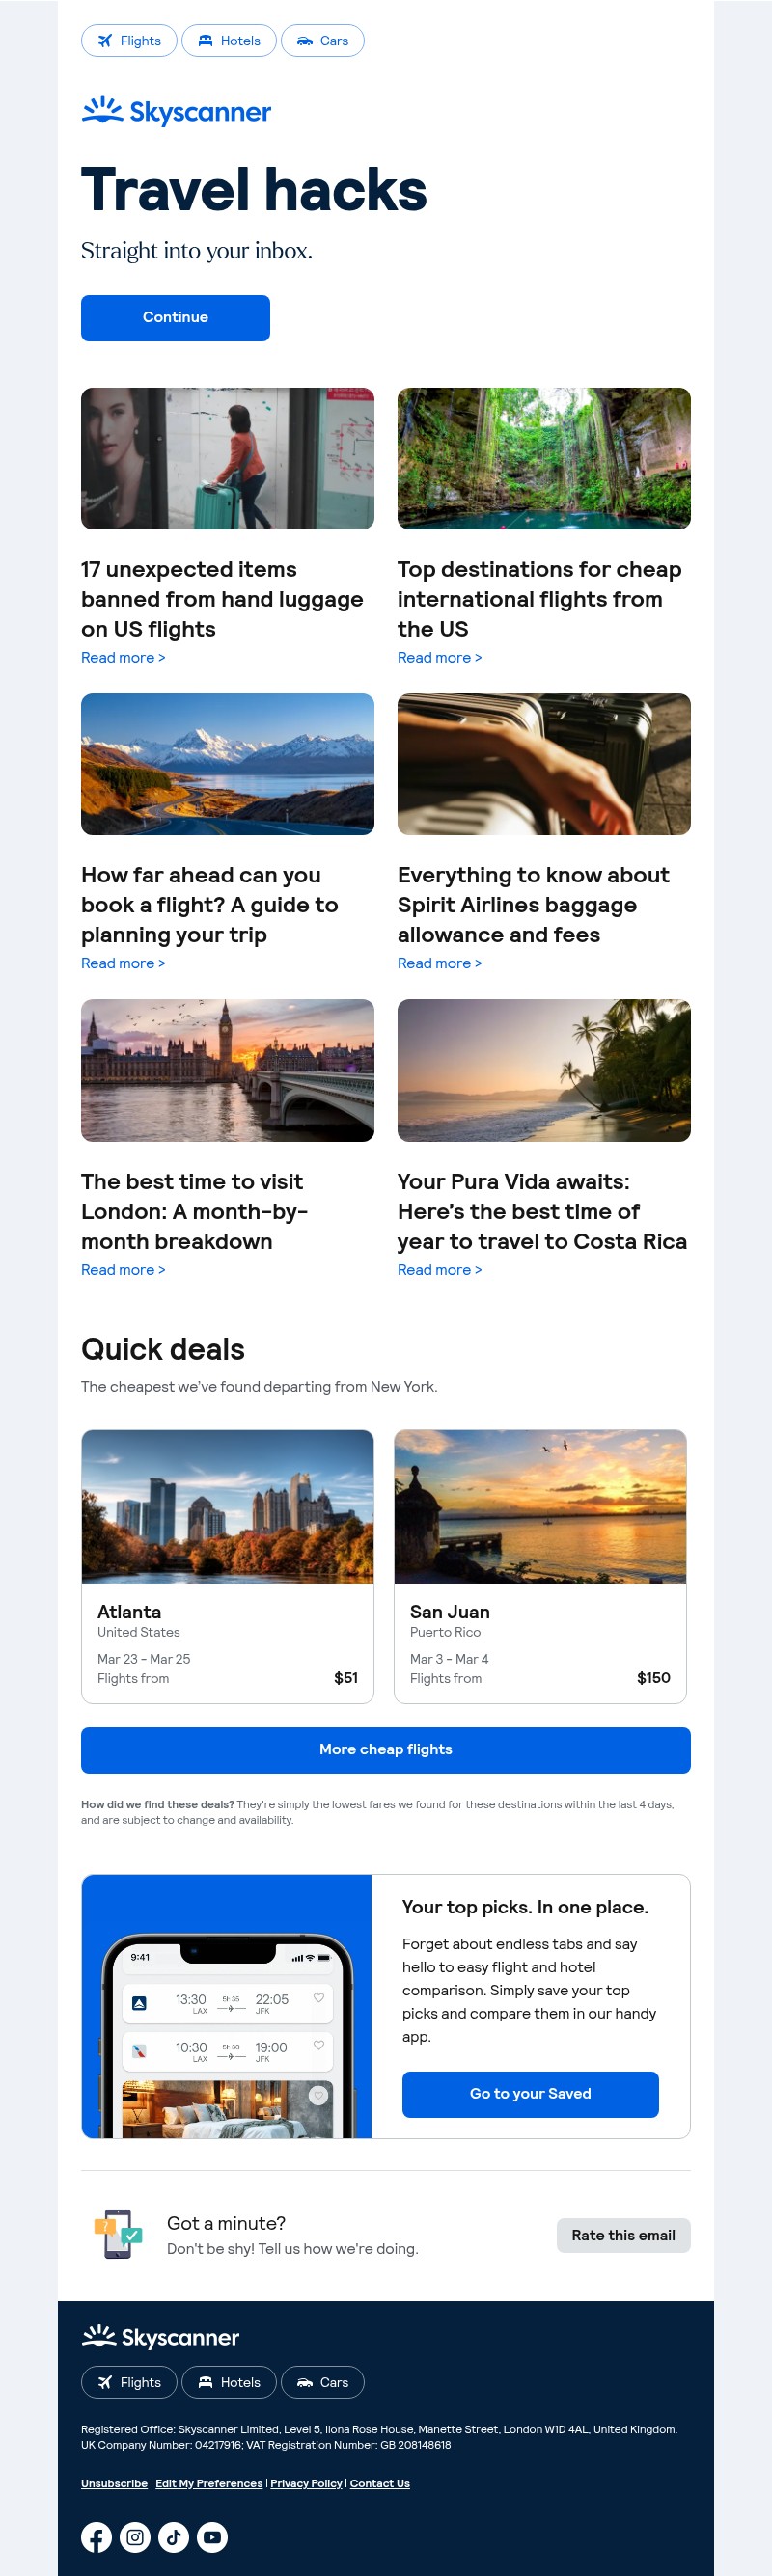Open Skyscanner's Facebook page icon
The height and width of the screenshot is (2576, 772).
pos(96,2537)
